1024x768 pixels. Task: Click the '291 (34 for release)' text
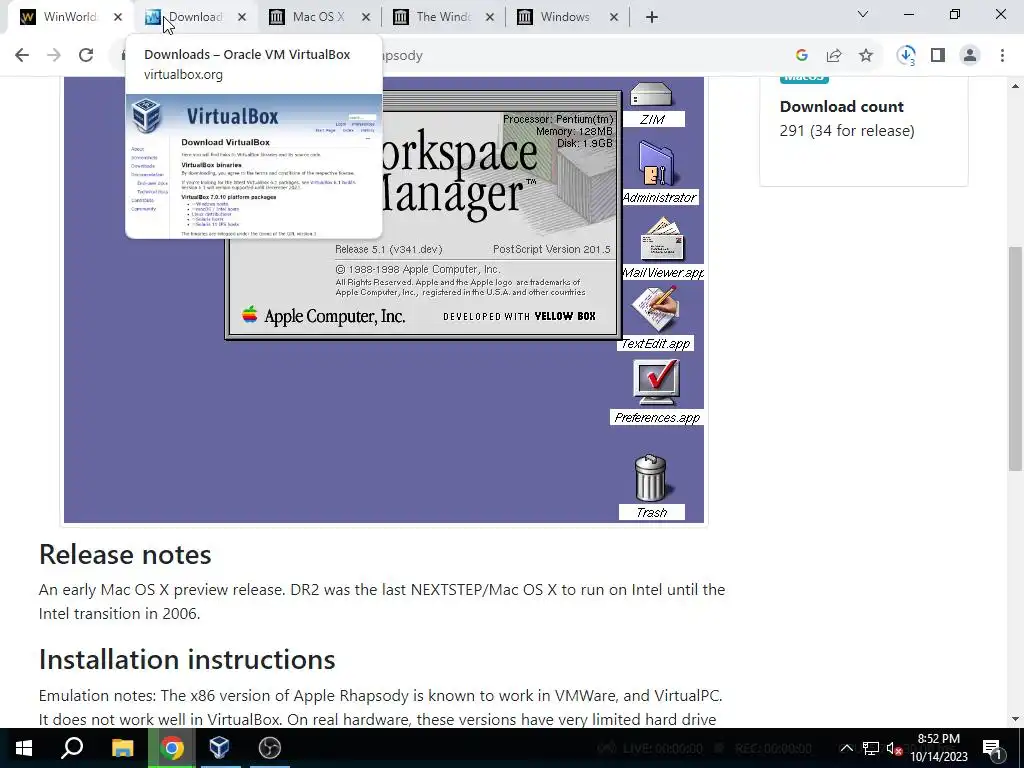tap(847, 131)
